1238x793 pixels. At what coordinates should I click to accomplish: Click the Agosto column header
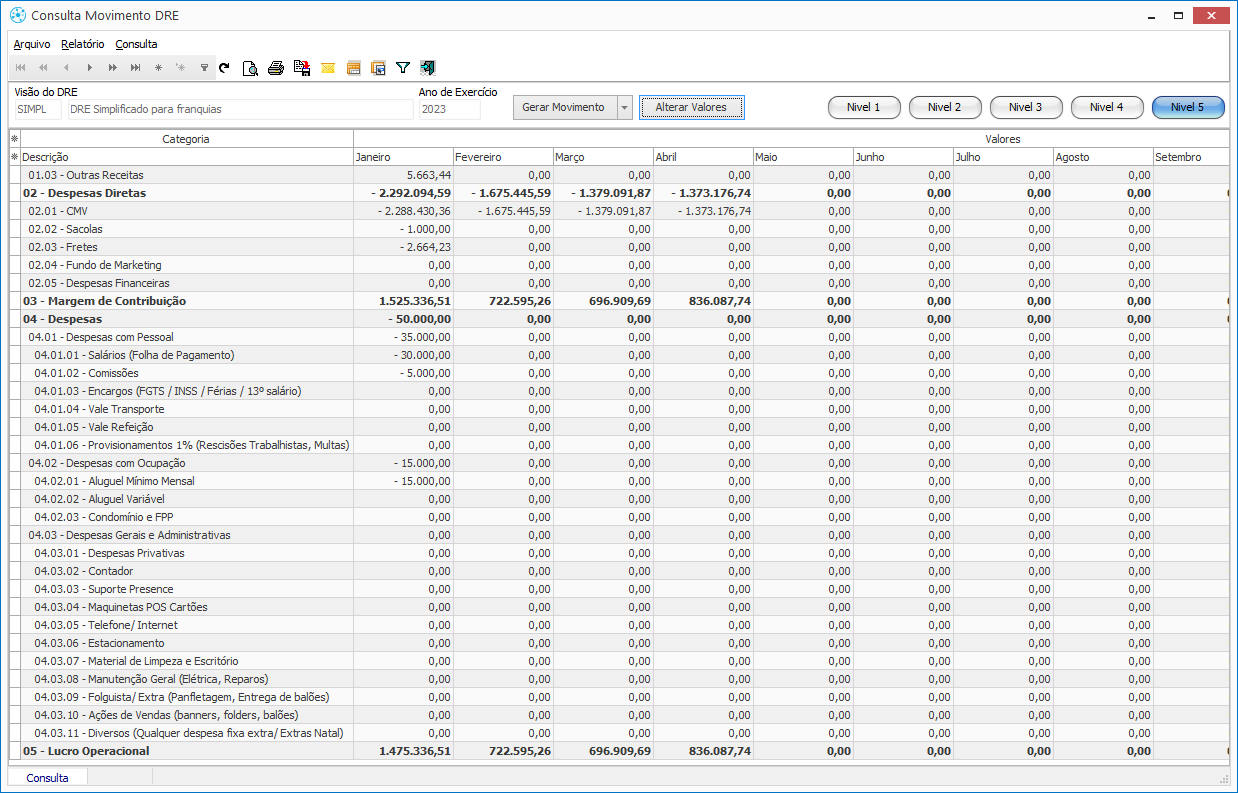pyautogui.click(x=1103, y=157)
